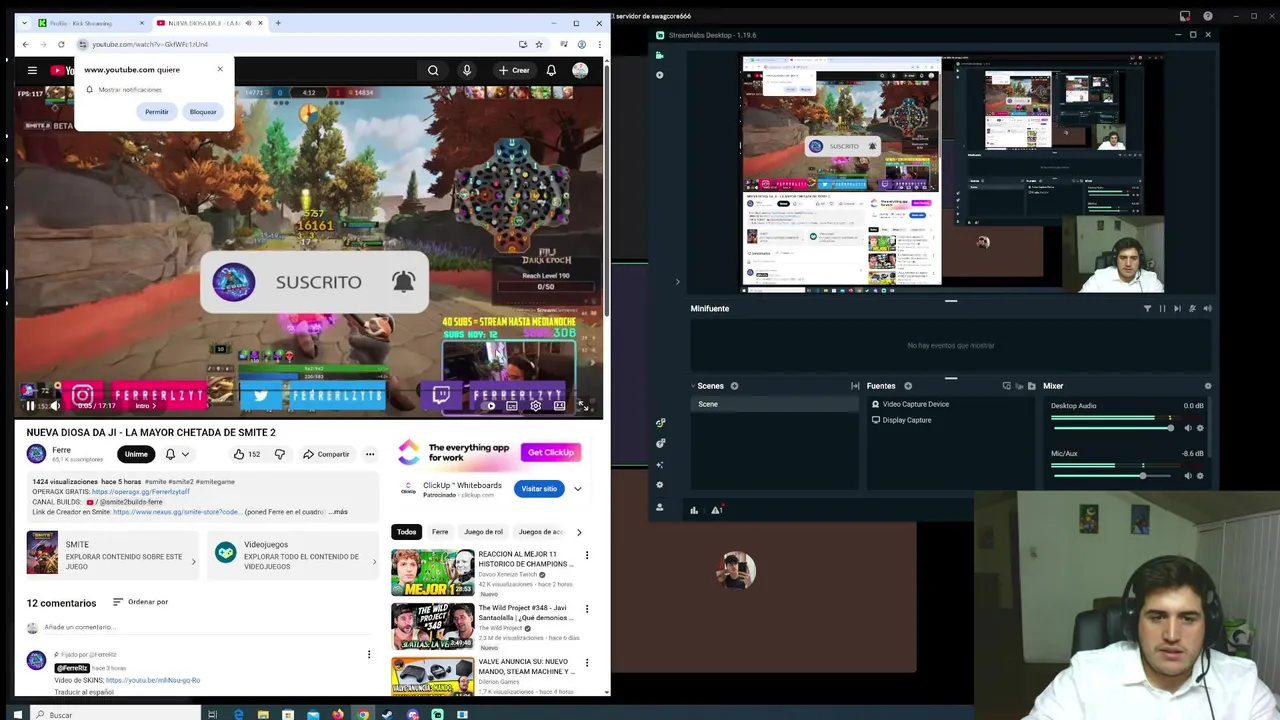
Task: Bookmark page with Chrome star icon
Action: pos(538,44)
